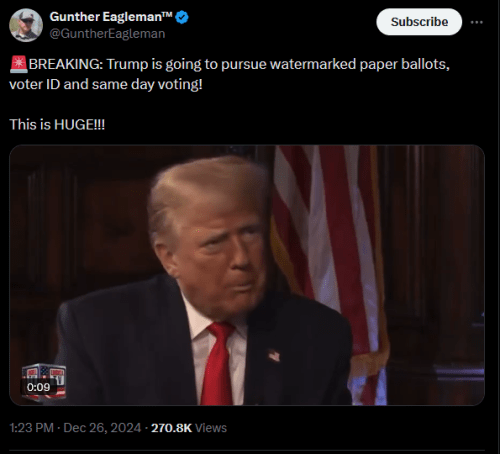Click the red siren emoji in the tweet
The image size is (500, 454).
pos(19,64)
